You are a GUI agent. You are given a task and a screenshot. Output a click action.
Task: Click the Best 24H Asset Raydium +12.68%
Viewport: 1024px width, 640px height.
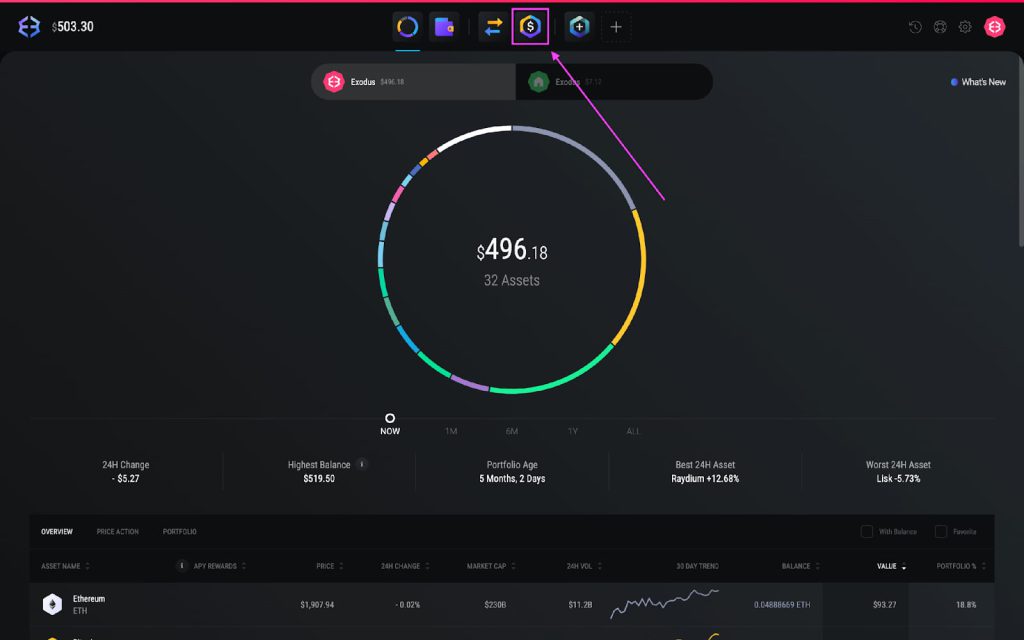tap(705, 472)
